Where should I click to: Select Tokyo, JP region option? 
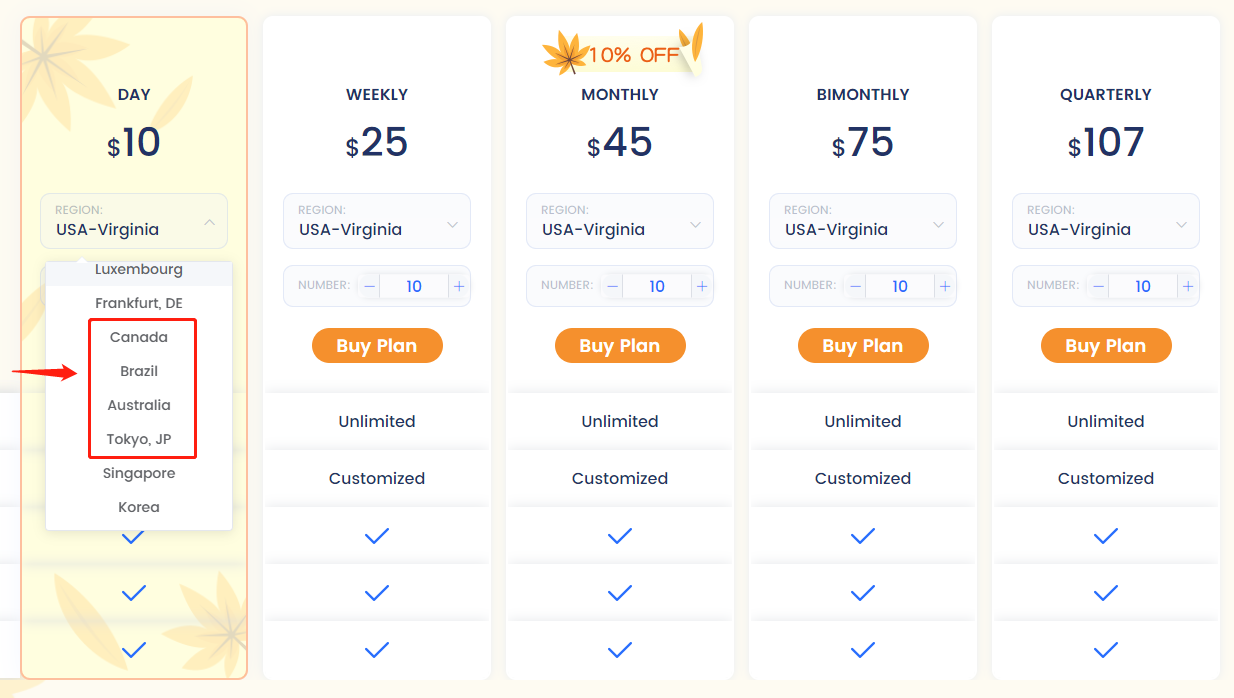(x=139, y=439)
